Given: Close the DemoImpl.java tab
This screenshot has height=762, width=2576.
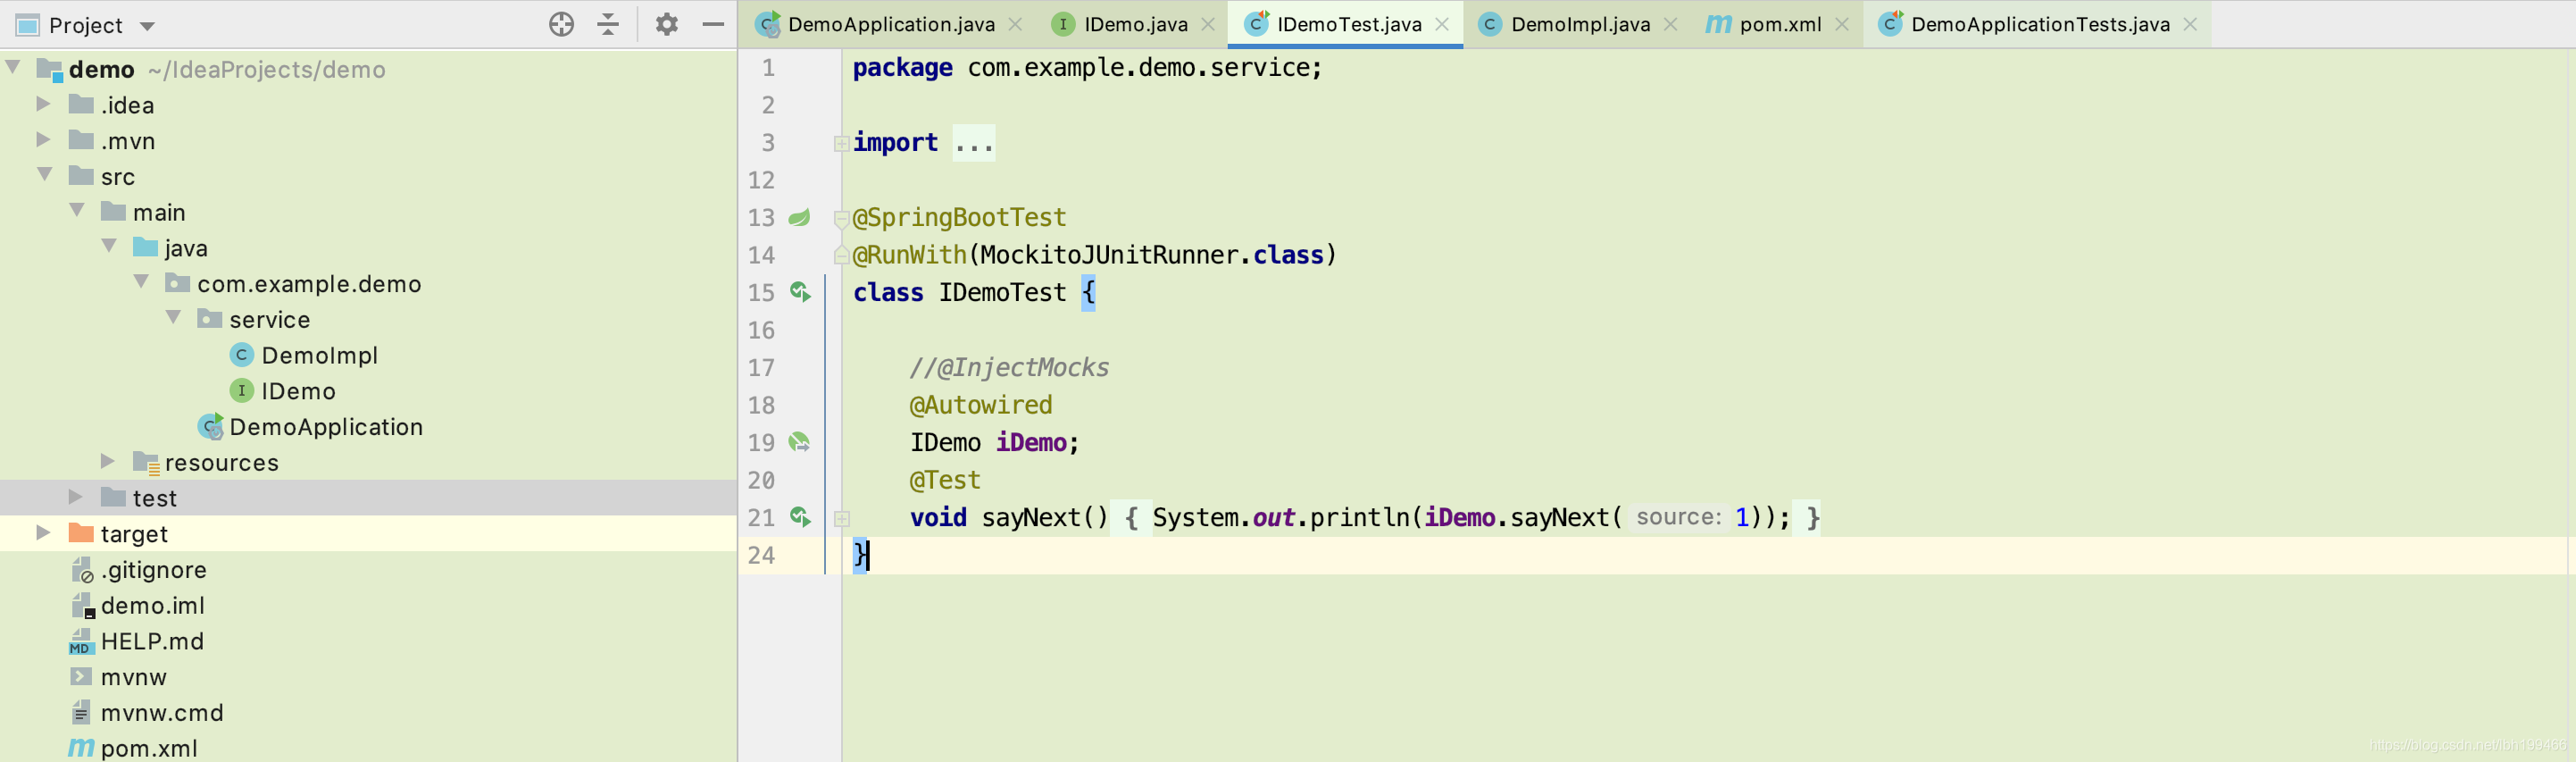Looking at the screenshot, I should pyautogui.click(x=1670, y=24).
